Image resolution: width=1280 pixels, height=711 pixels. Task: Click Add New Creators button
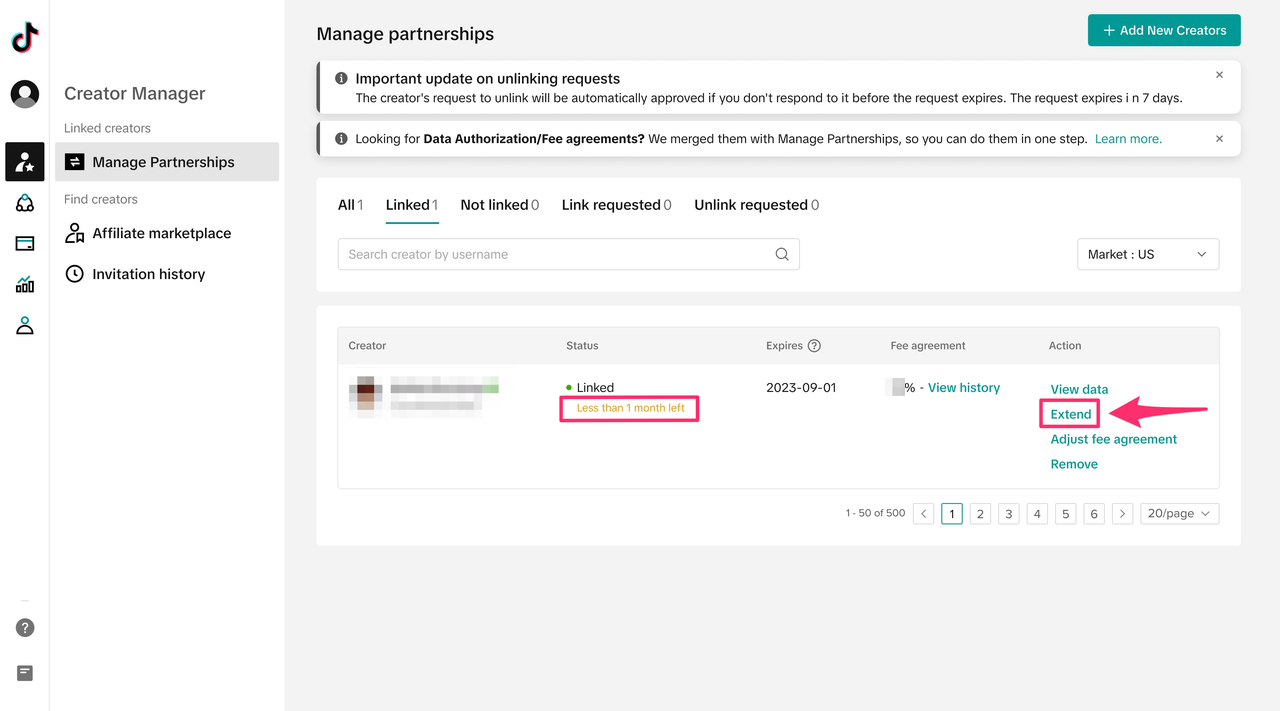coord(1164,30)
